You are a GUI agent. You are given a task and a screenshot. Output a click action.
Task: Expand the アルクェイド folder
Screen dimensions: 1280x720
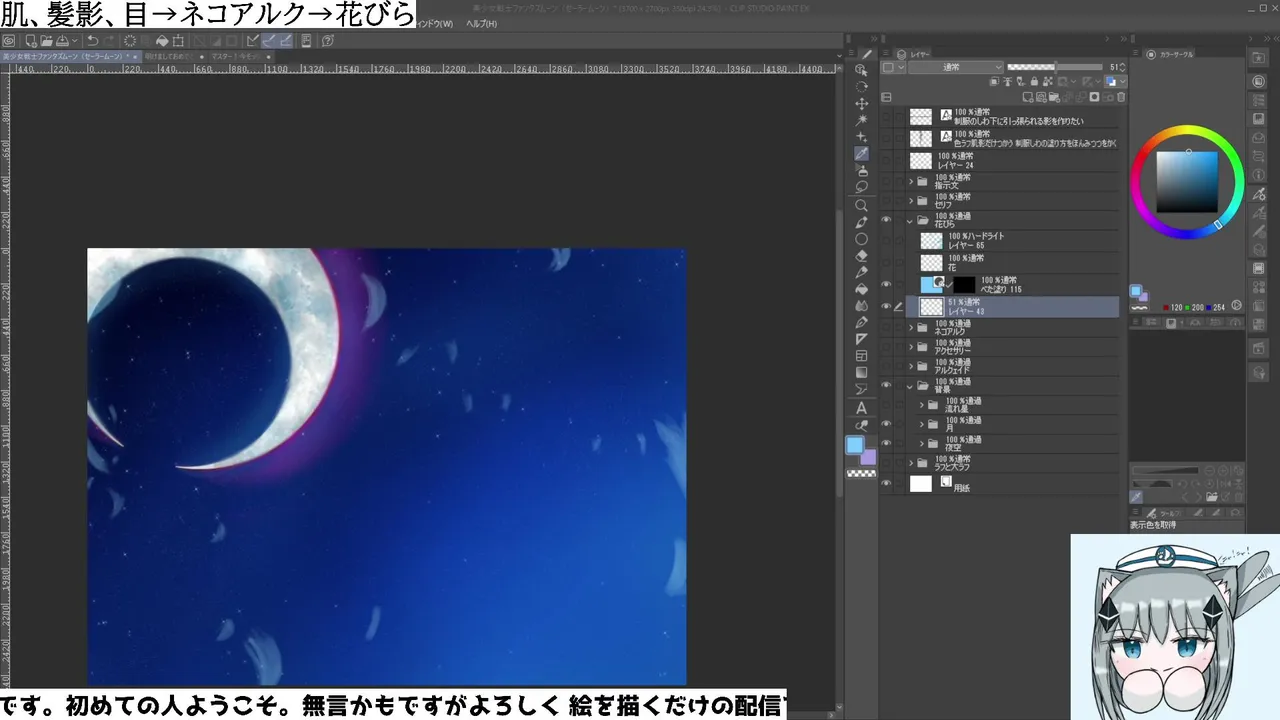[910, 366]
